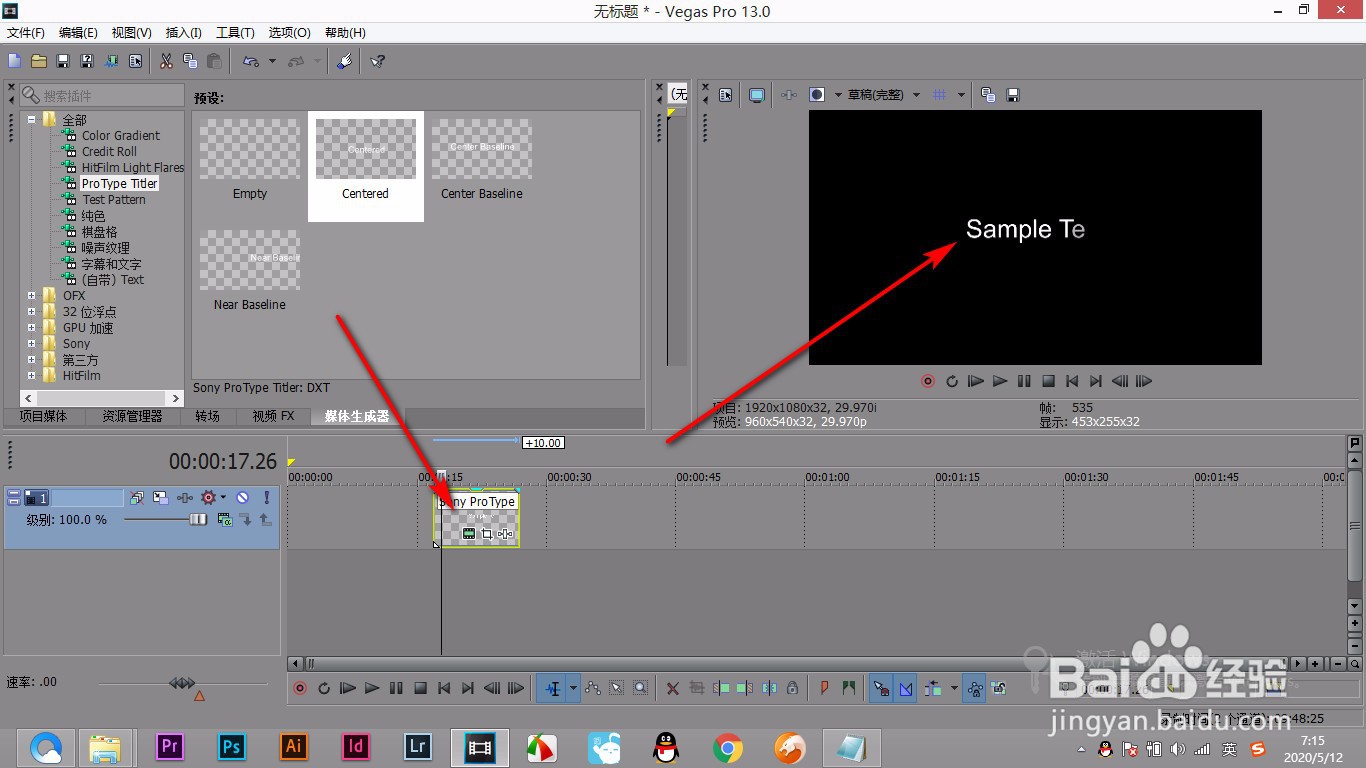Open event Pan/Crop on Sony ProType clip

[x=487, y=534]
